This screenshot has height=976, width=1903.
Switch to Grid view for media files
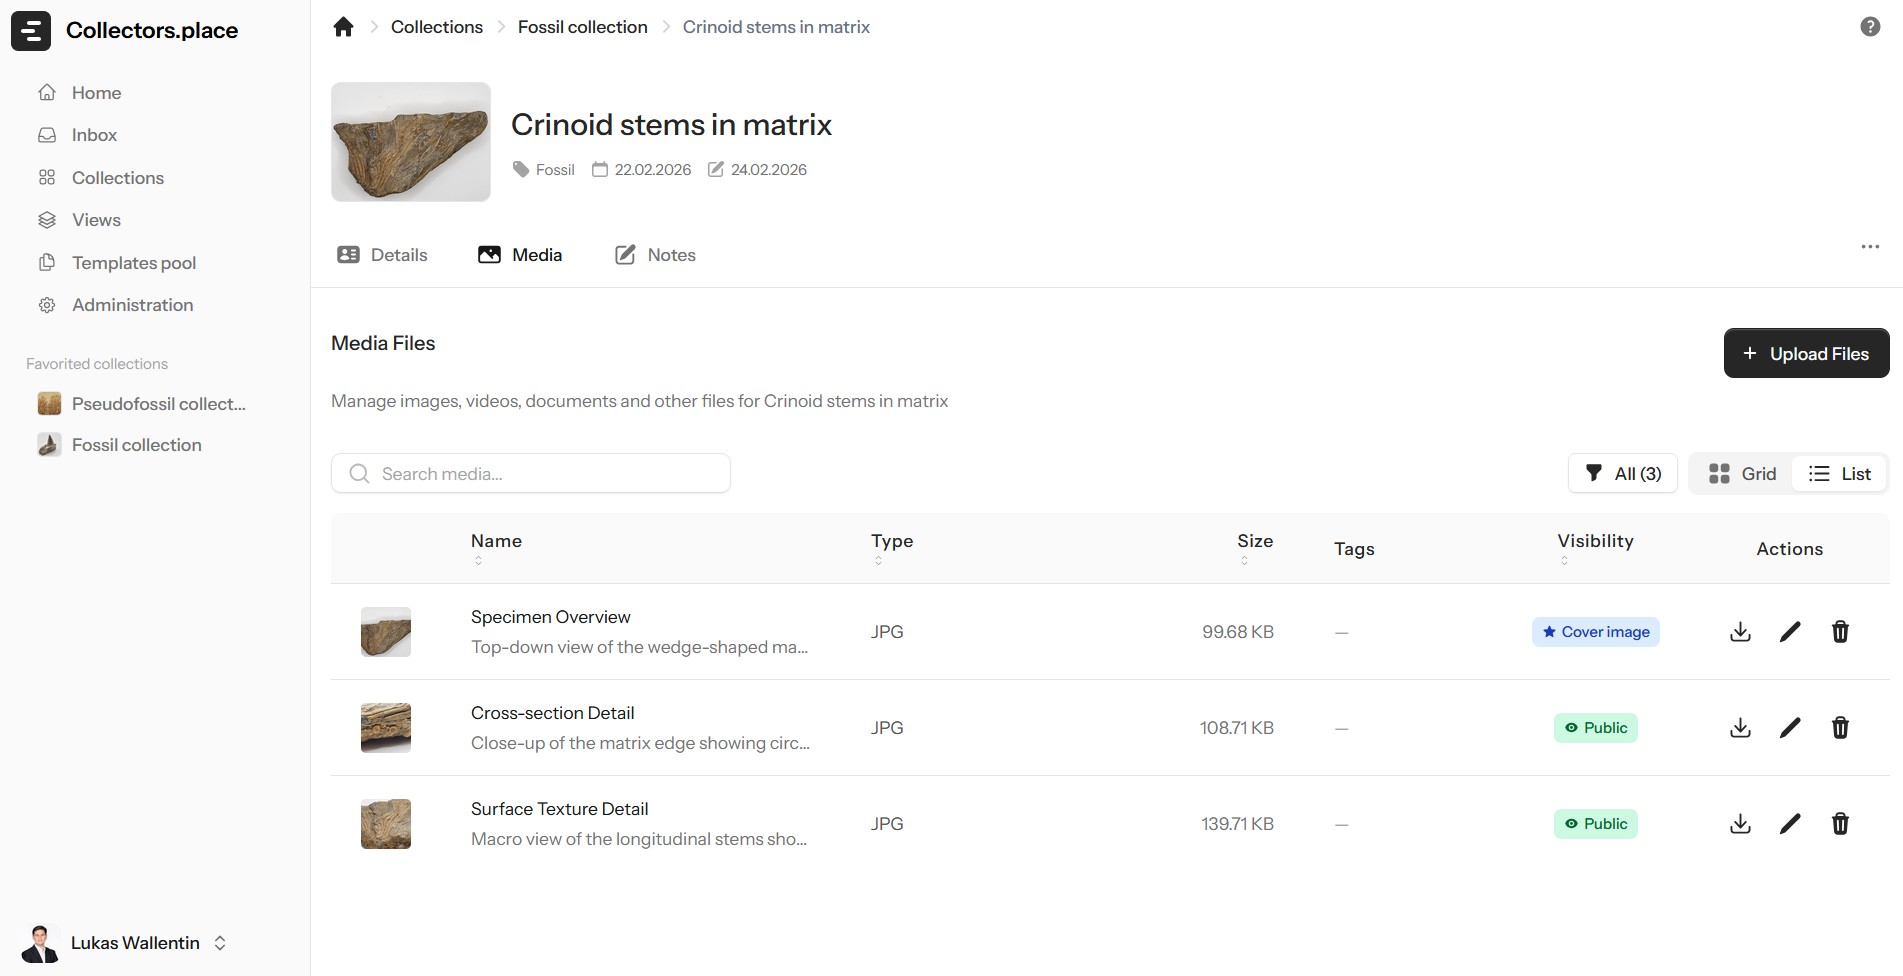point(1740,473)
